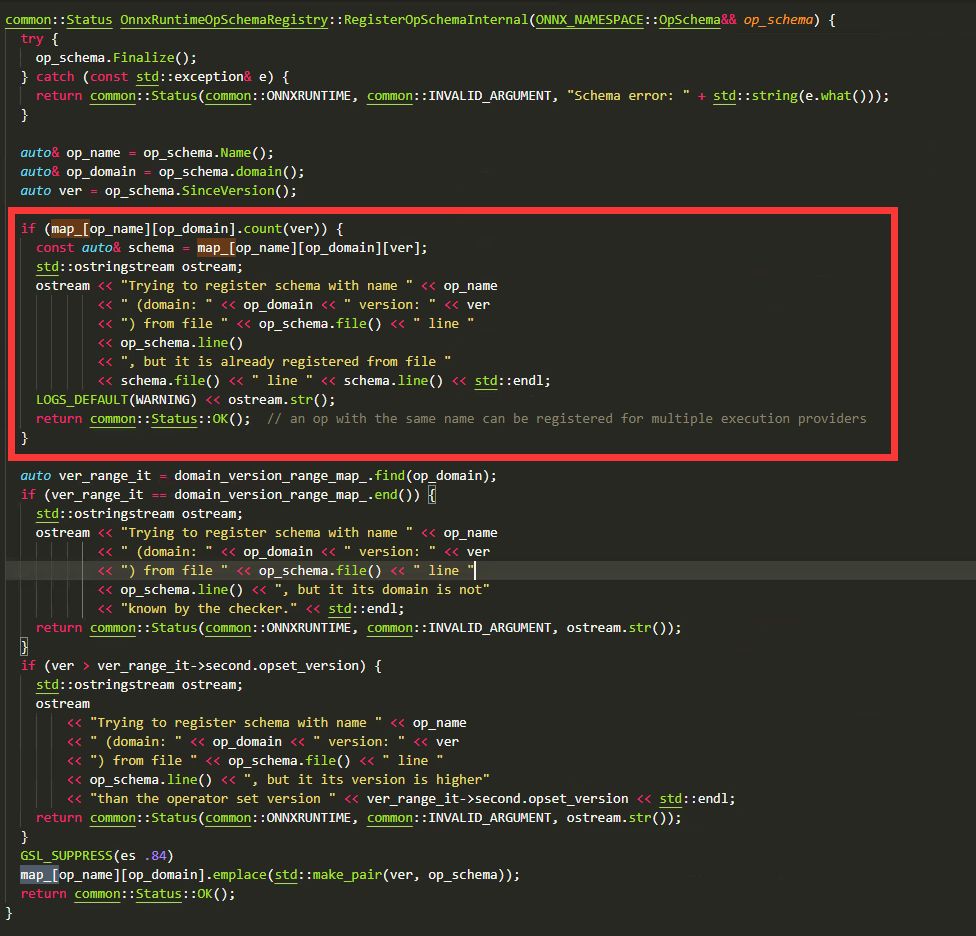Click the underlined OpSchema type in the signature
Image resolution: width=976 pixels, height=936 pixels.
[690, 19]
